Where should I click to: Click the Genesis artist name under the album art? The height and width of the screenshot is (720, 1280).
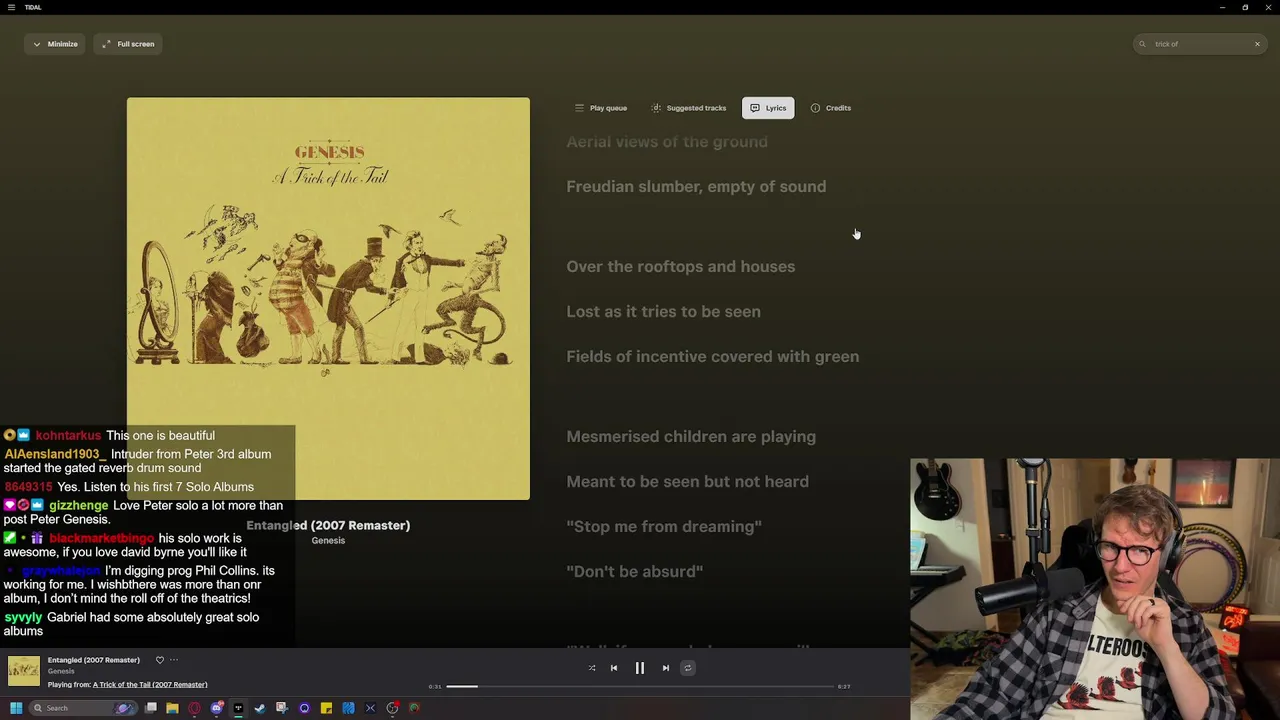point(328,541)
